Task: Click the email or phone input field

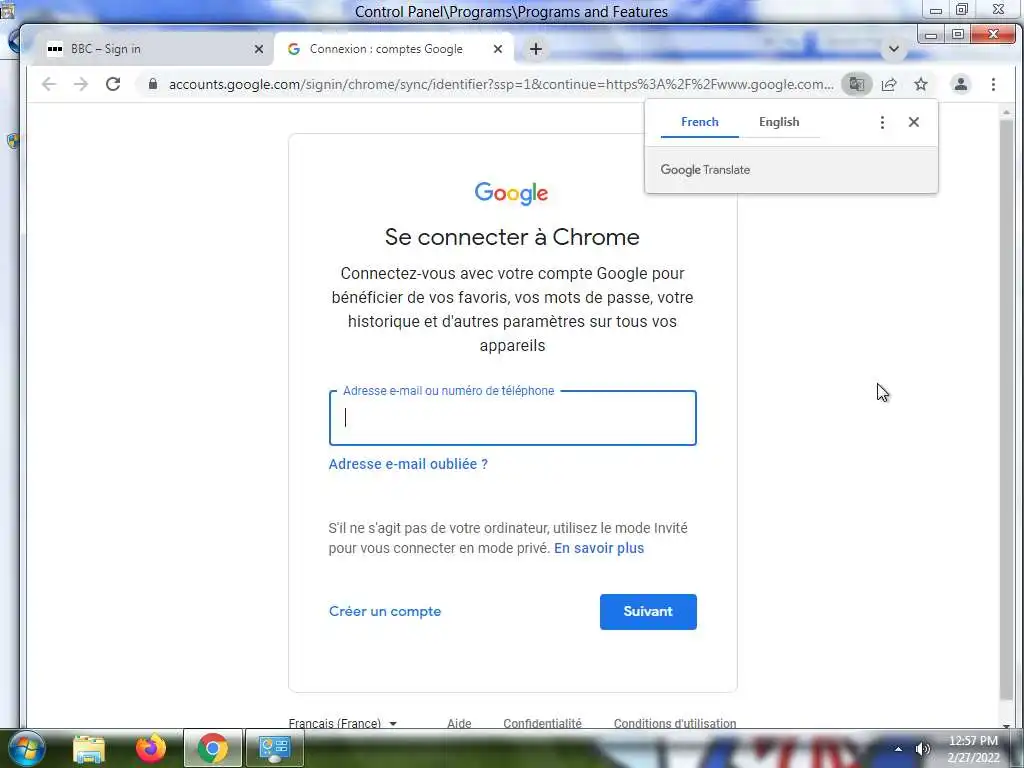Action: [x=513, y=418]
